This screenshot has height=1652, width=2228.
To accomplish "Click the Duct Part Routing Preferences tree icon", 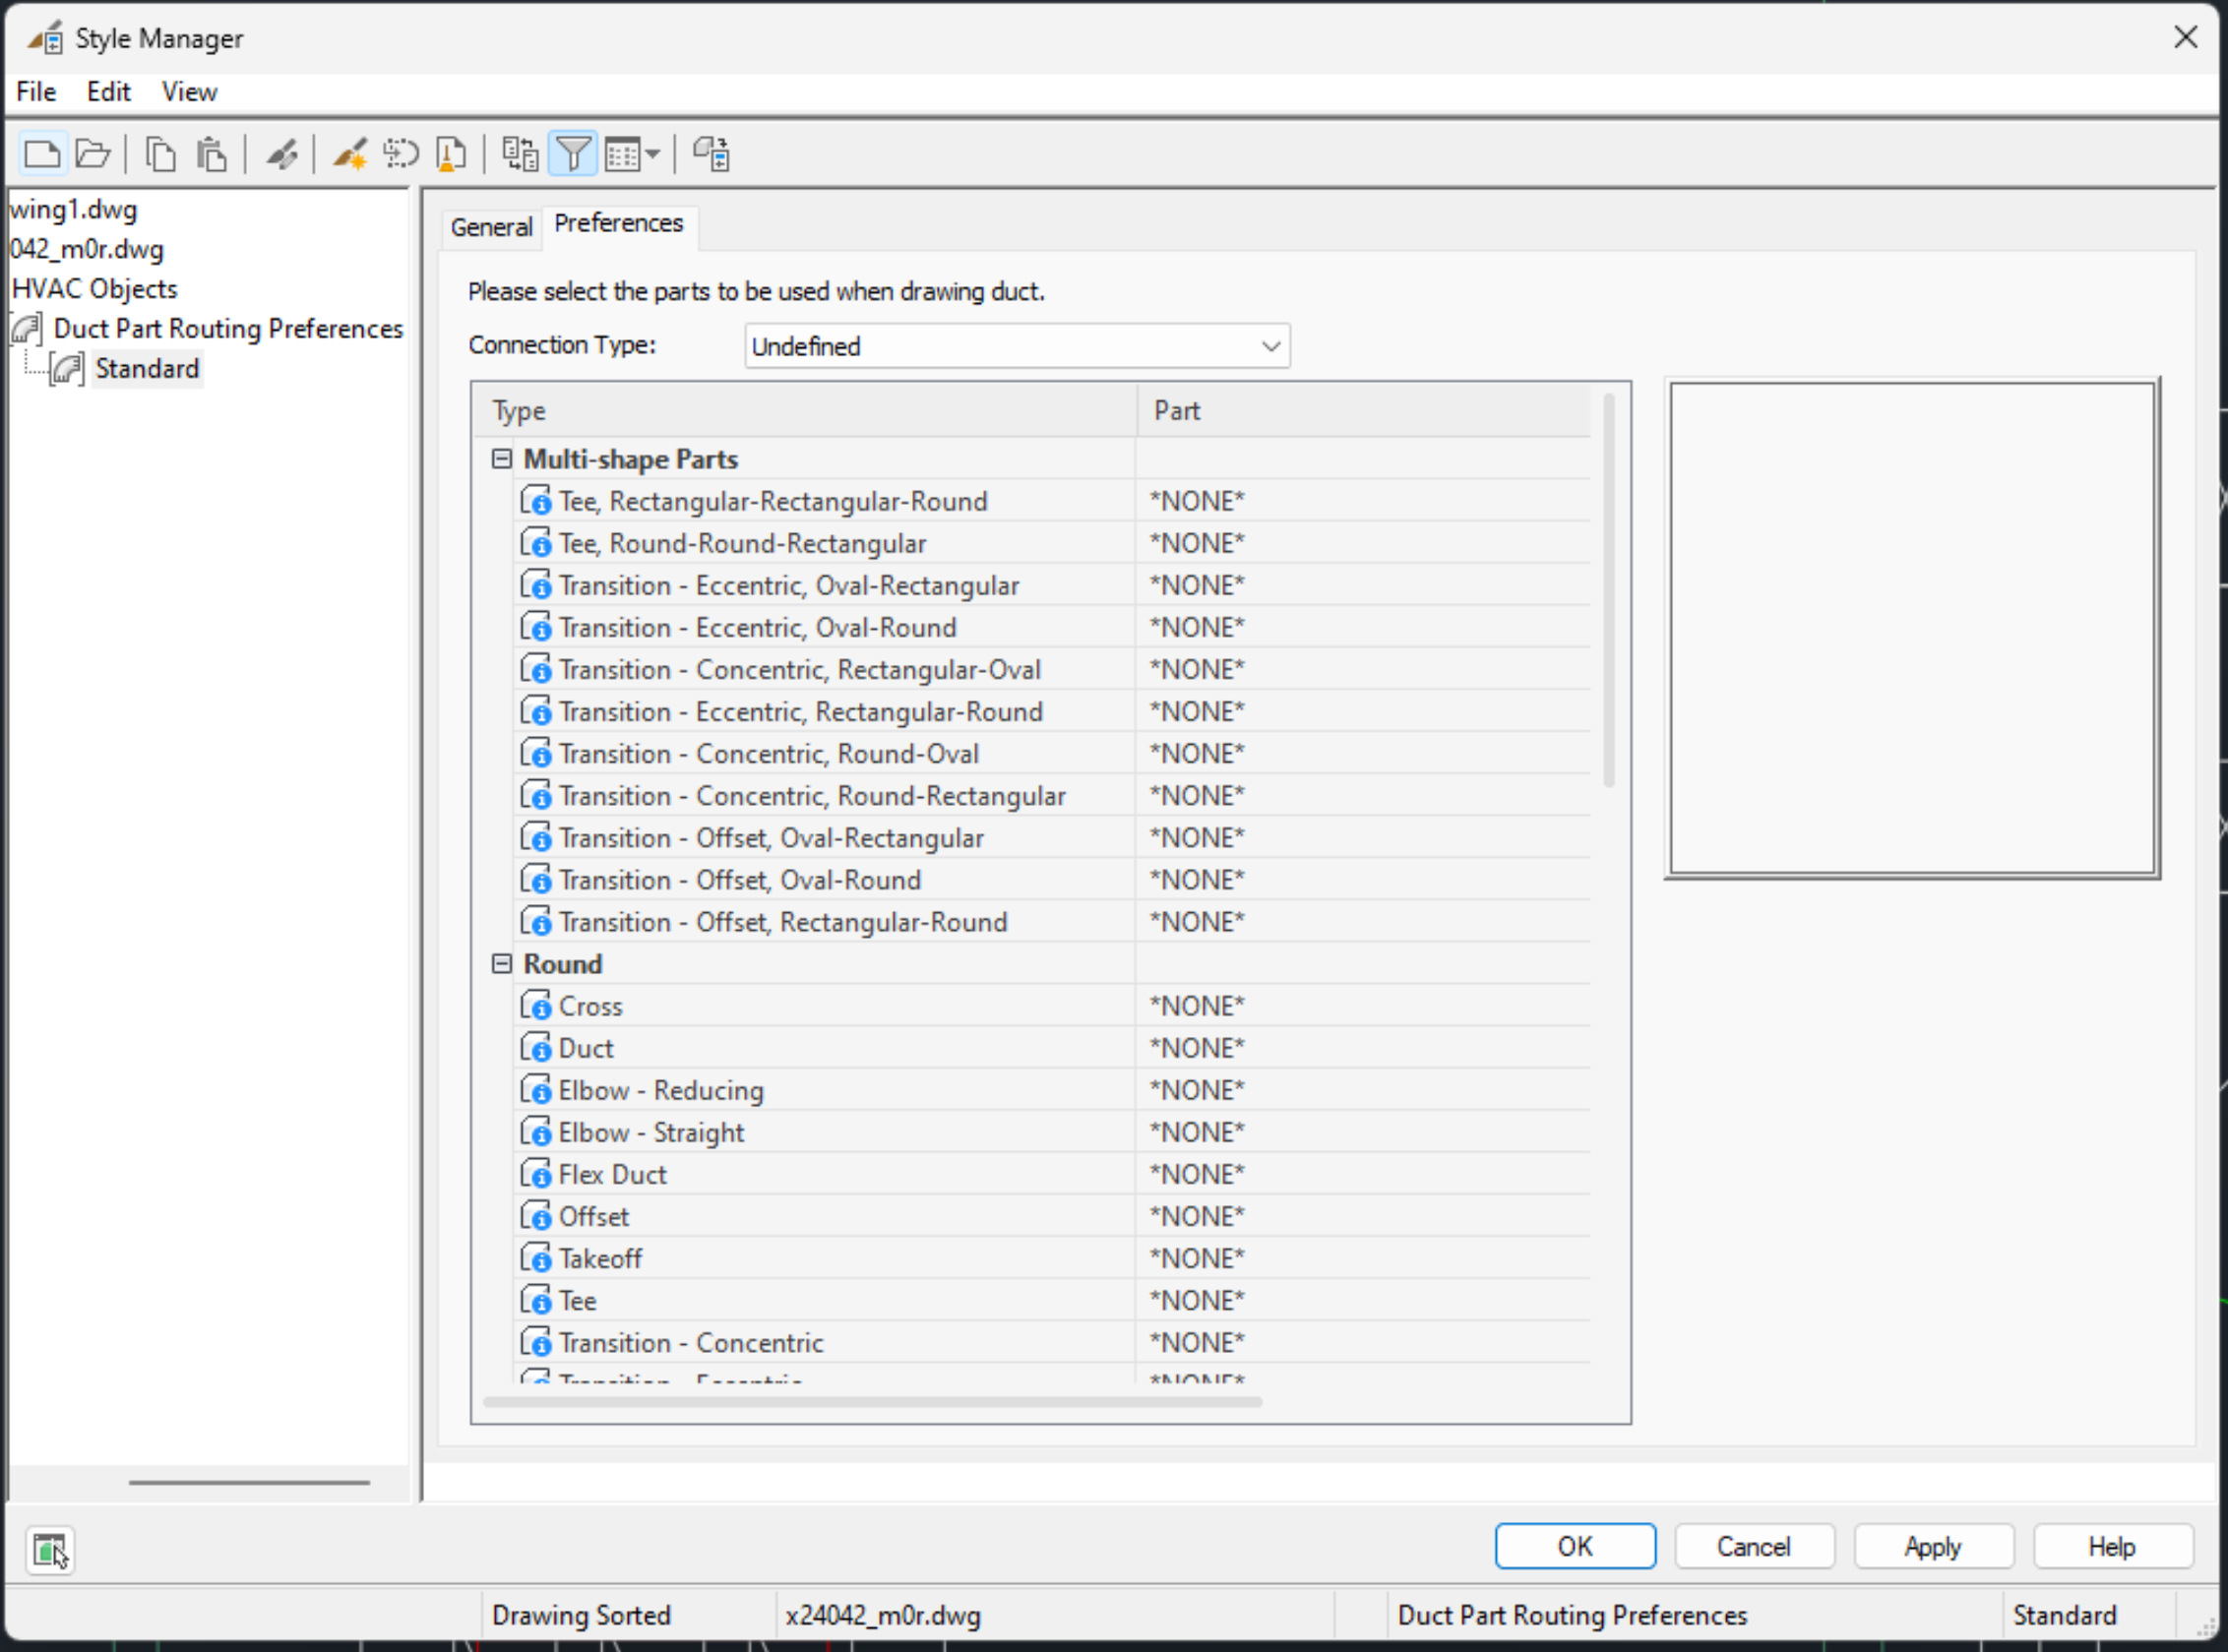I will 26,329.
